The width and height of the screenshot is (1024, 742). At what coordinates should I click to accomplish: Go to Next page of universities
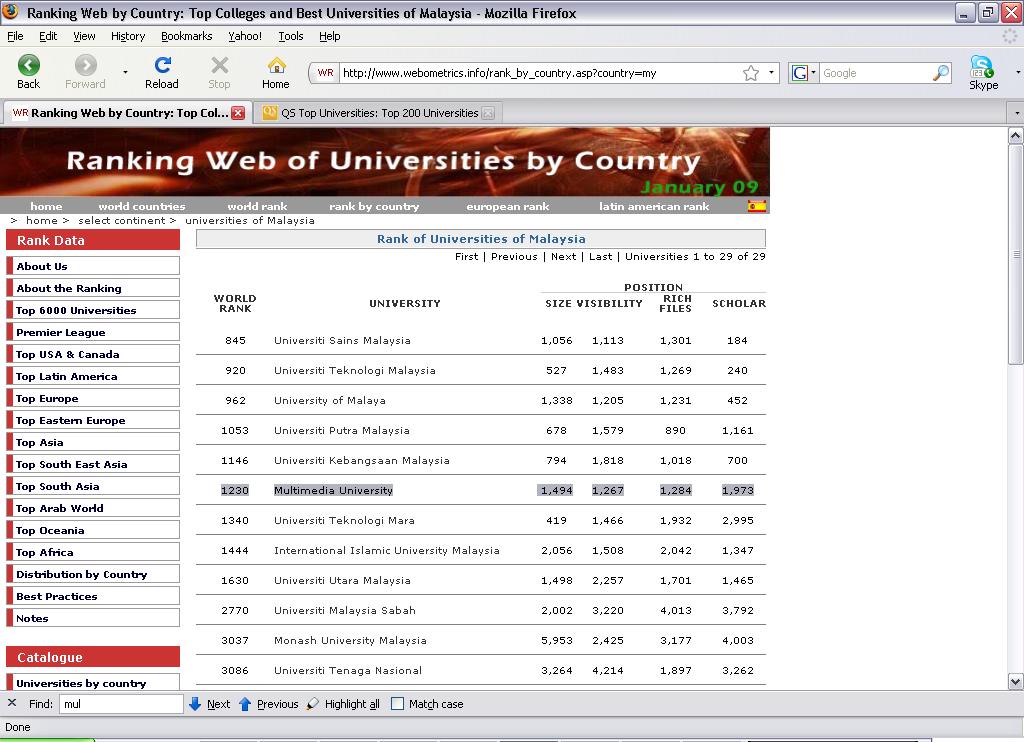(x=564, y=257)
